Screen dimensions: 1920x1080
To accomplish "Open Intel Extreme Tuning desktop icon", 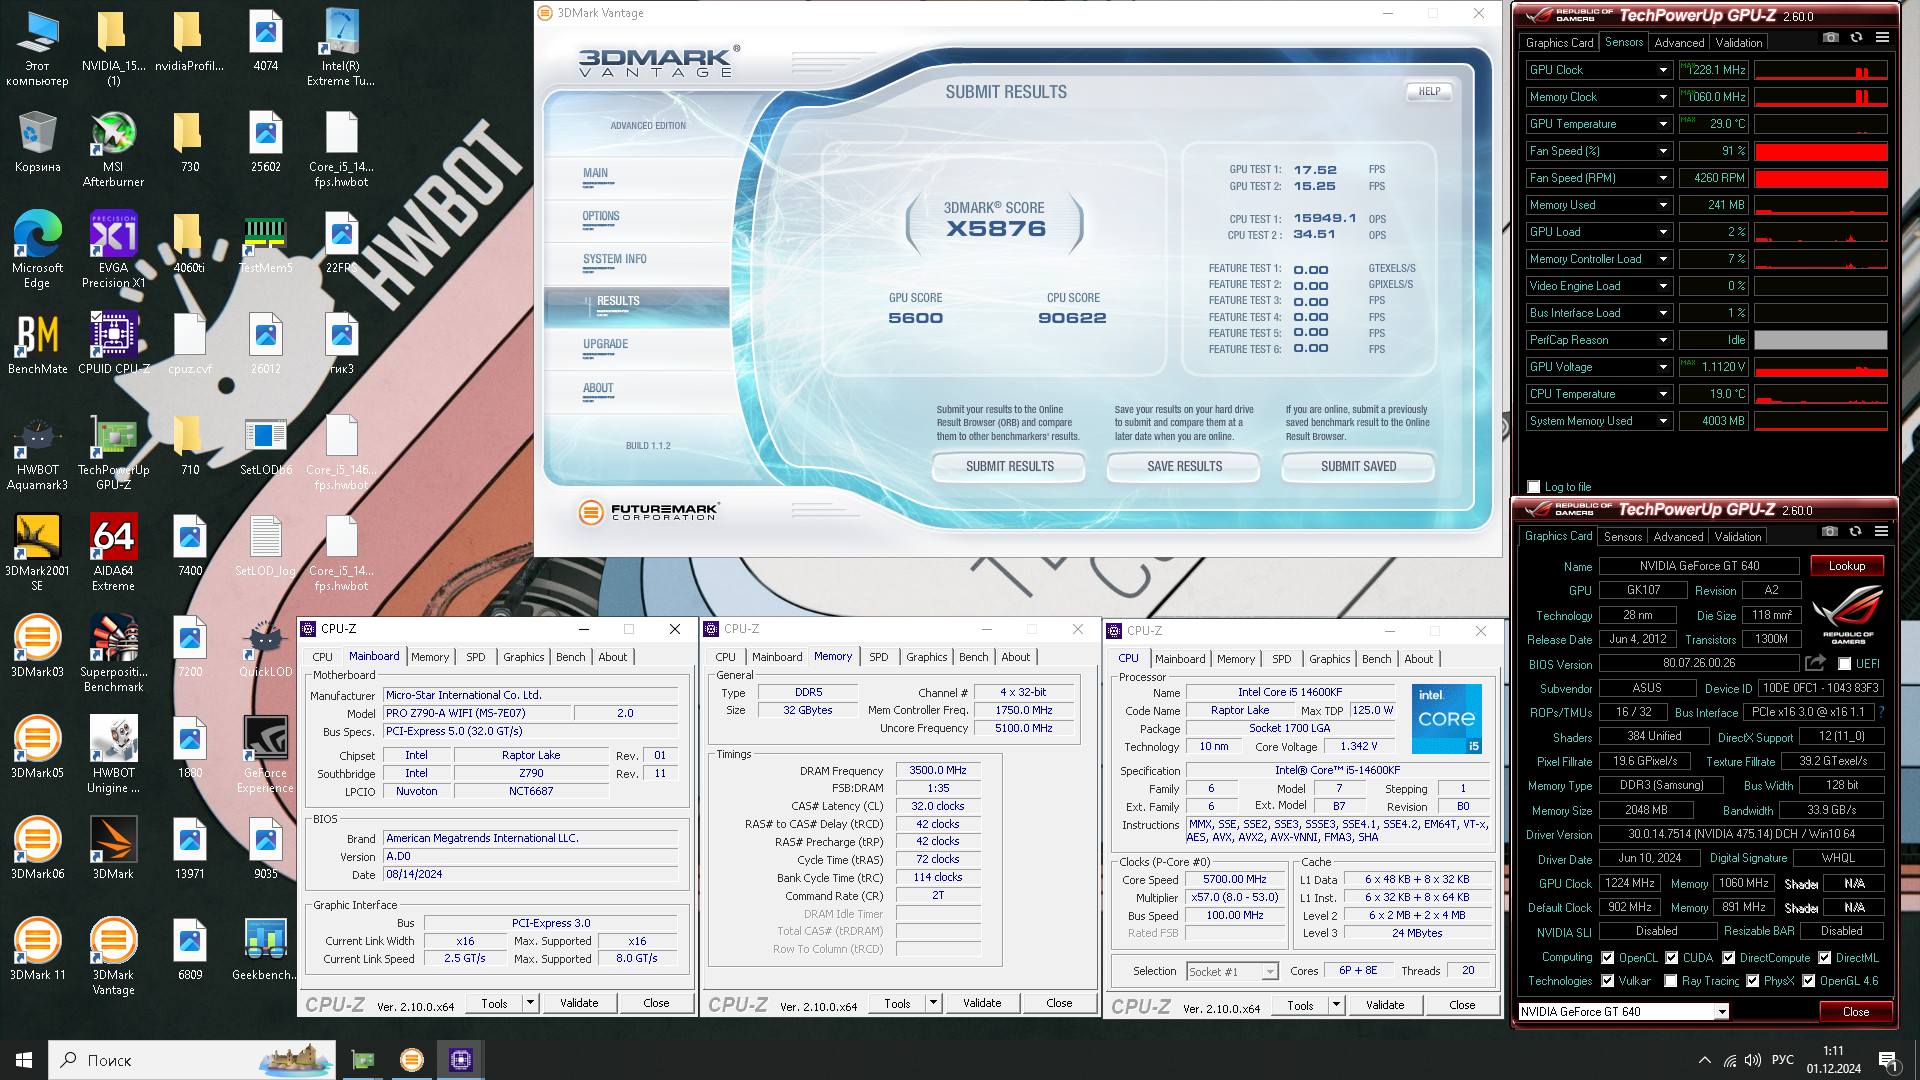I will [341, 48].
